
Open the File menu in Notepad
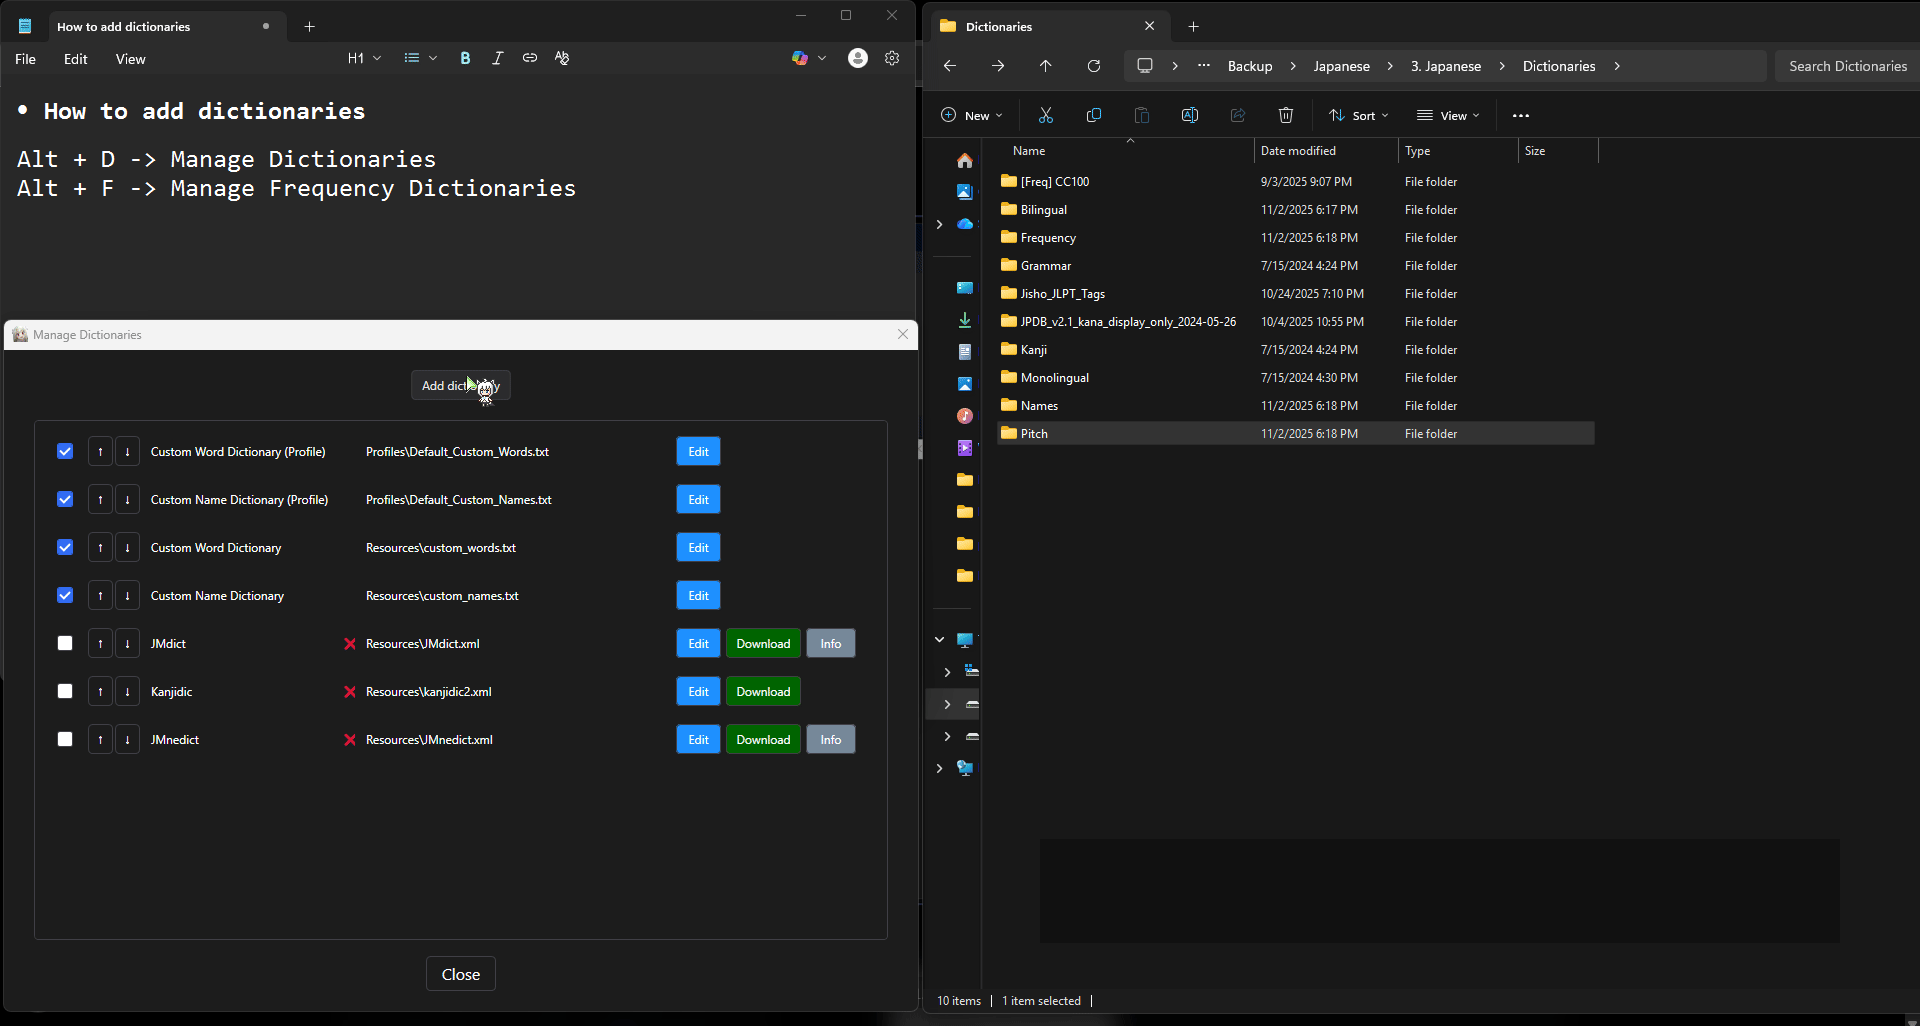(x=25, y=59)
